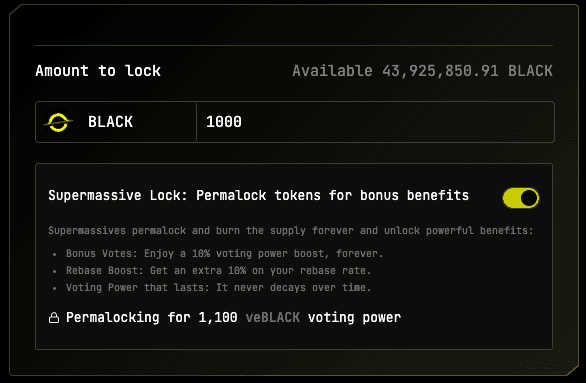Image resolution: width=586 pixels, height=383 pixels.
Task: Click the Rebase Boost bullet line
Action: [218, 271]
